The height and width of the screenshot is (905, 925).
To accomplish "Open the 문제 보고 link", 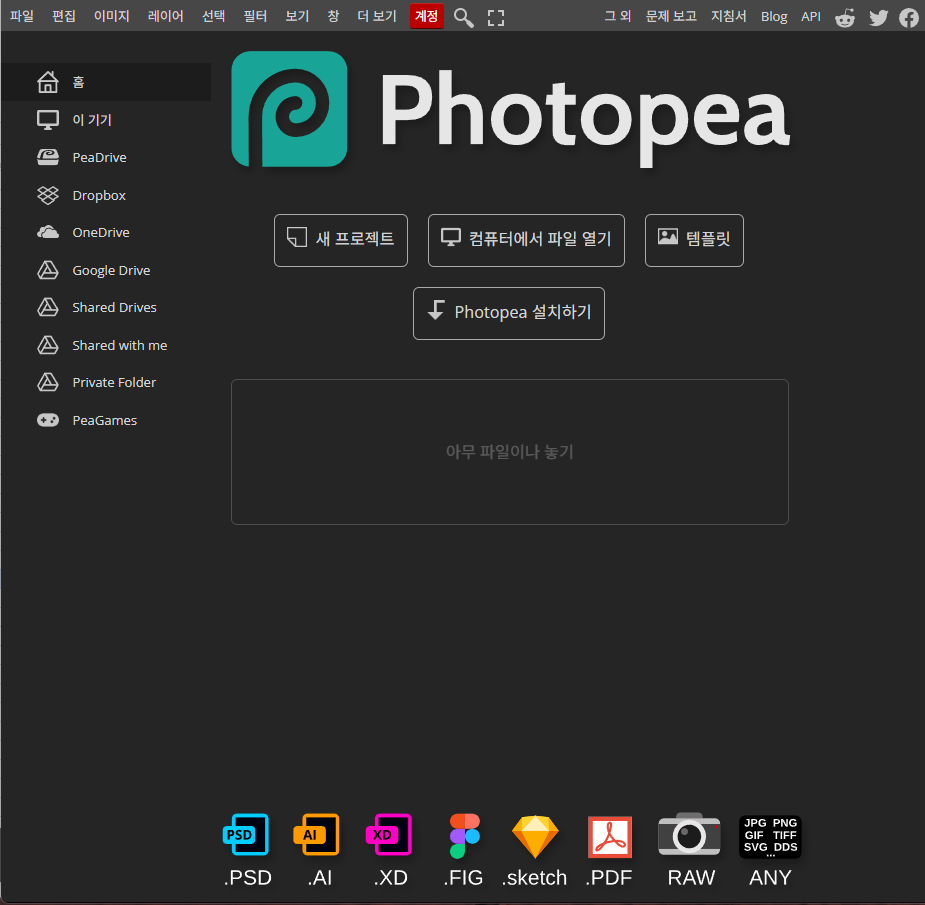I will click(671, 16).
